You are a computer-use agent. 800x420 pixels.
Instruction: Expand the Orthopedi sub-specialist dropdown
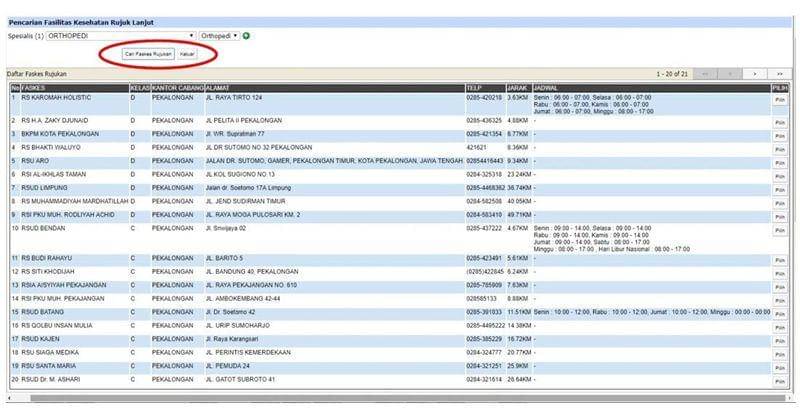coord(219,36)
